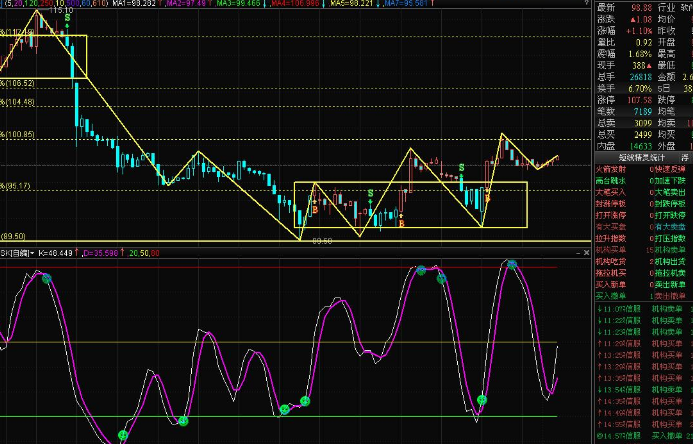
Task: Select the 加速下跌 alert entry
Action: click(x=670, y=181)
